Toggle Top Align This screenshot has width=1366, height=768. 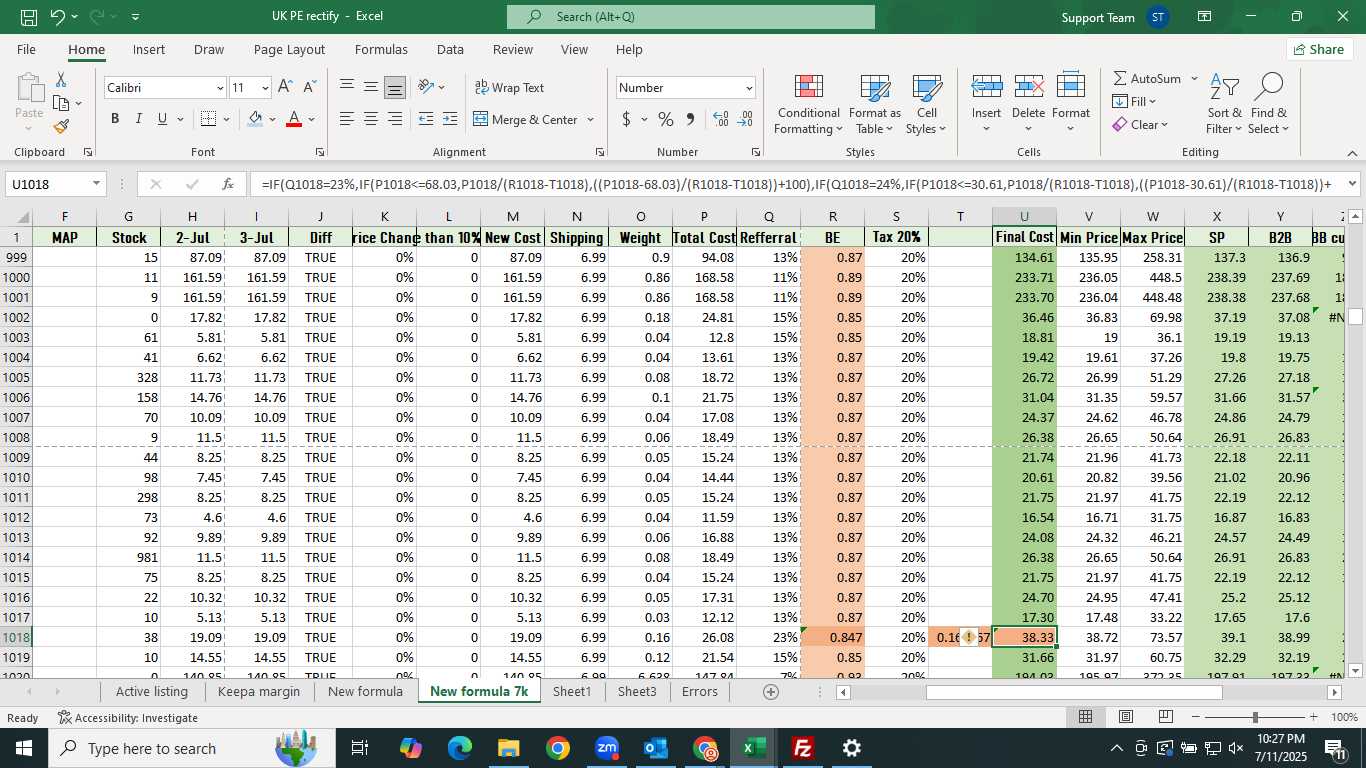point(347,87)
